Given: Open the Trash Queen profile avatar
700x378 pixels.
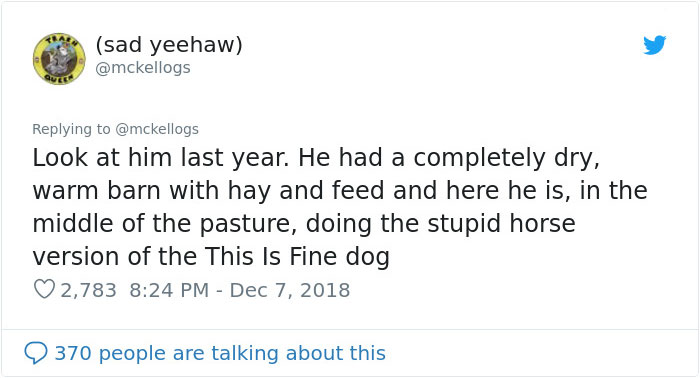Looking at the screenshot, I should point(59,59).
